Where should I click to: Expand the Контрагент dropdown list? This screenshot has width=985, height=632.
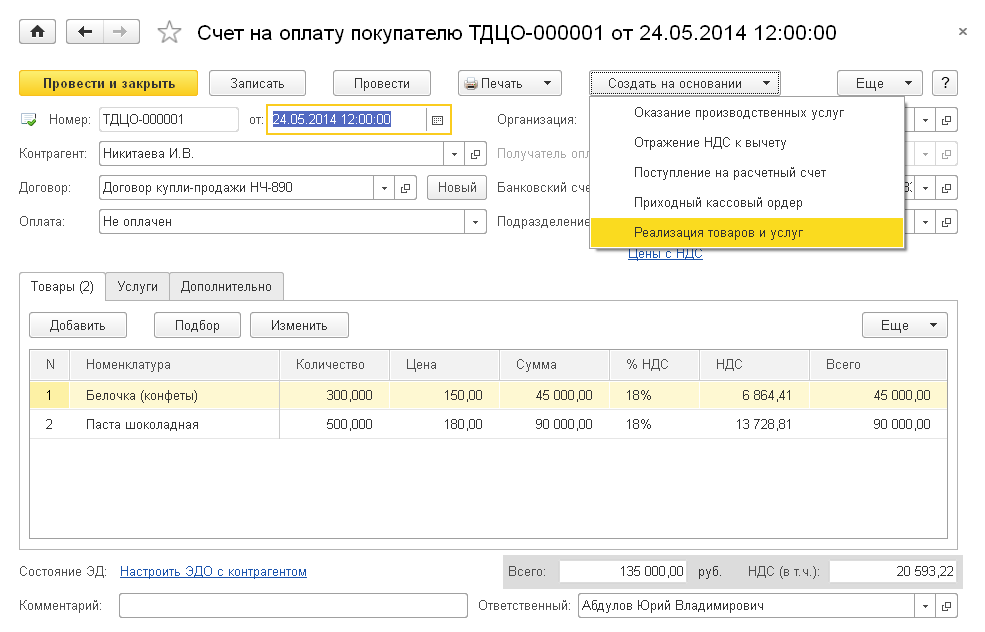coord(455,154)
